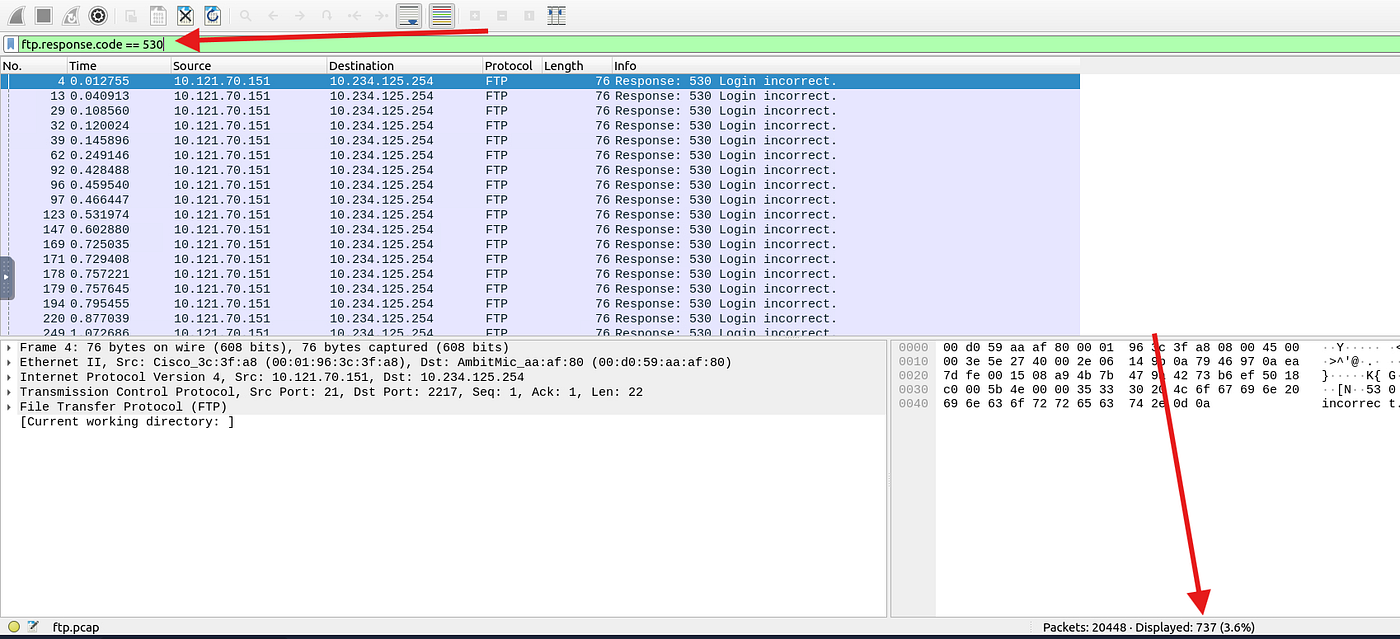The height and width of the screenshot is (639, 1400).
Task: Go back in packet history
Action: click(x=272, y=15)
